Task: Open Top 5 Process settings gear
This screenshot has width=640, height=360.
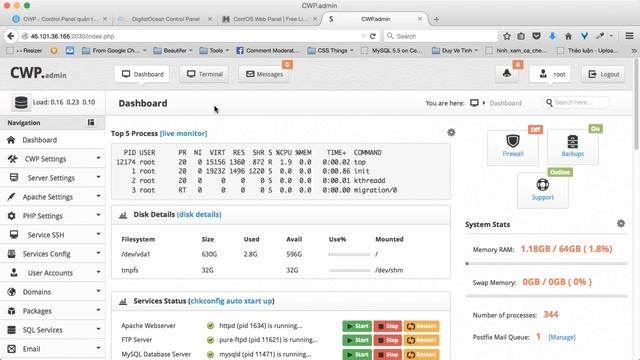Action: (451, 132)
